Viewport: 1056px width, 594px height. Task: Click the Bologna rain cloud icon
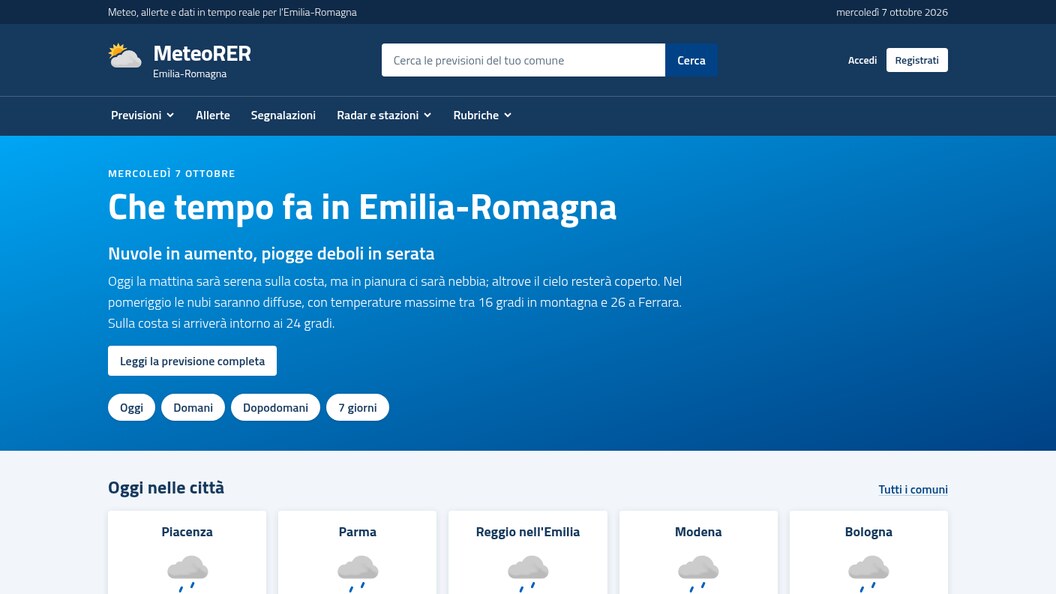(869, 574)
